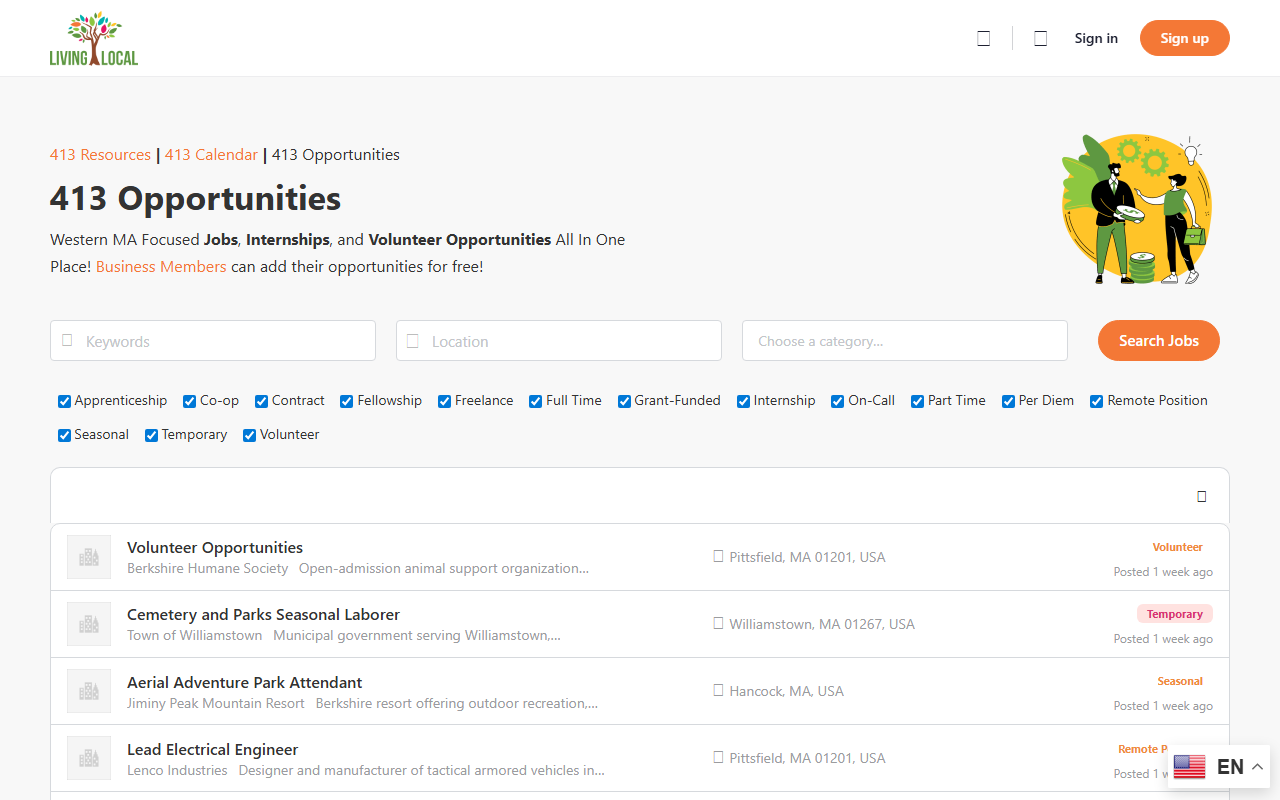
Task: Toggle the Remote Position checkbox
Action: 1097,402
